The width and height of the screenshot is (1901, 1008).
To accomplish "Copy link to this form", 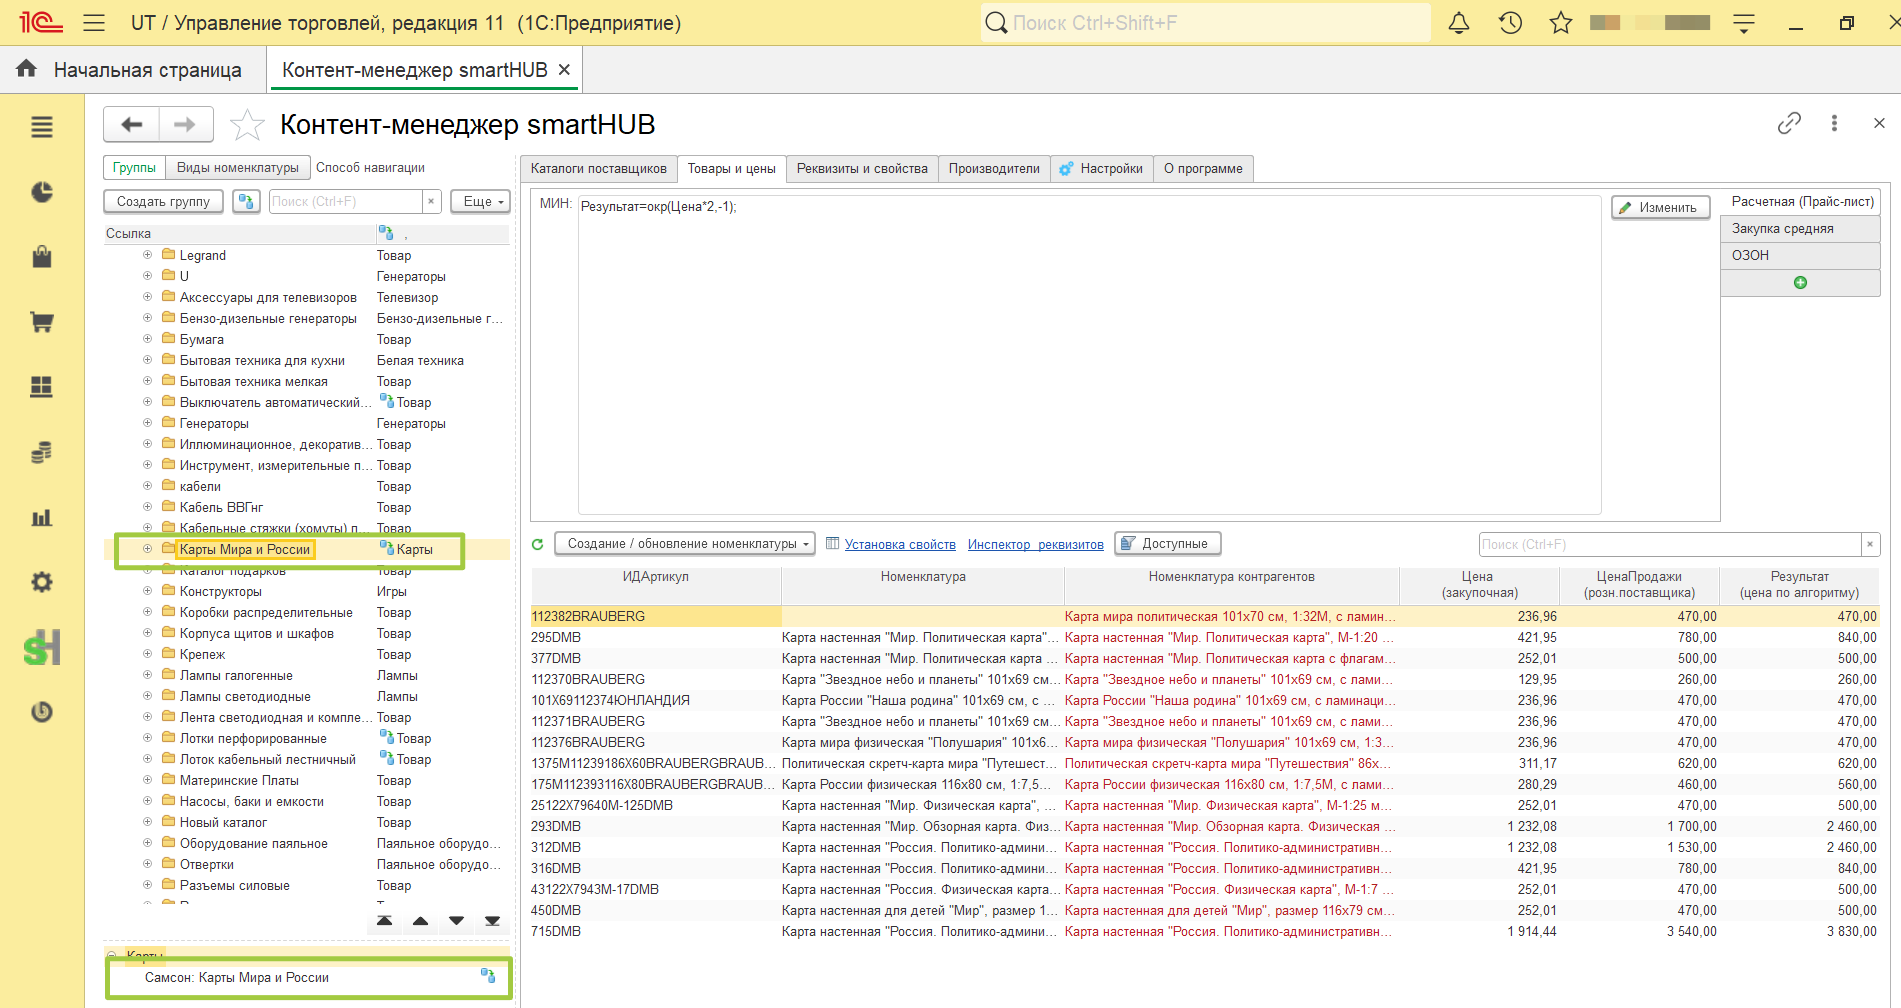I will click(x=1789, y=123).
